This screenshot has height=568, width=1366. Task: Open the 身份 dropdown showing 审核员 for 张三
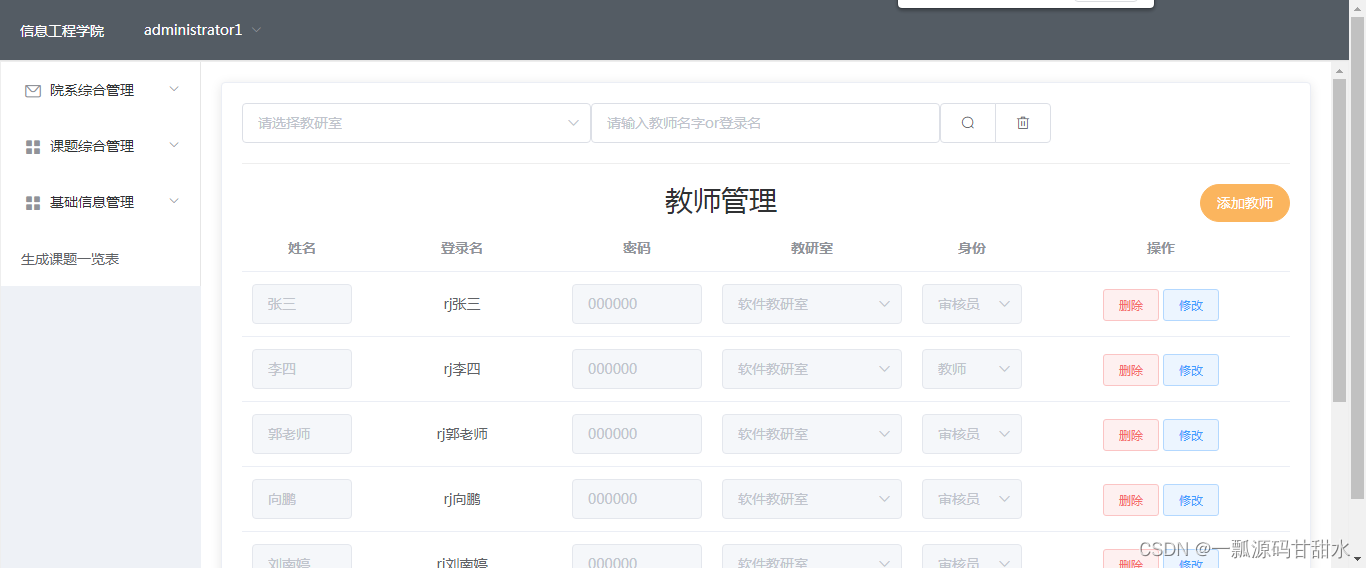point(972,304)
